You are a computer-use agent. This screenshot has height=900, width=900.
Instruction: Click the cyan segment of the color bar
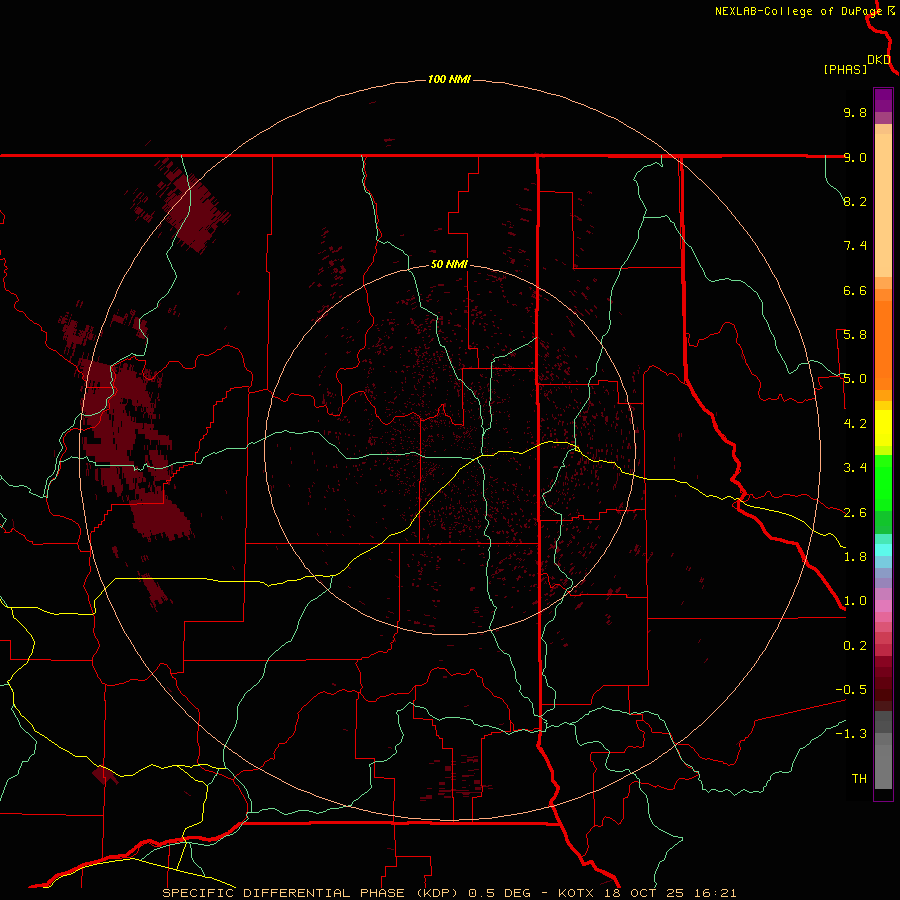pos(883,550)
